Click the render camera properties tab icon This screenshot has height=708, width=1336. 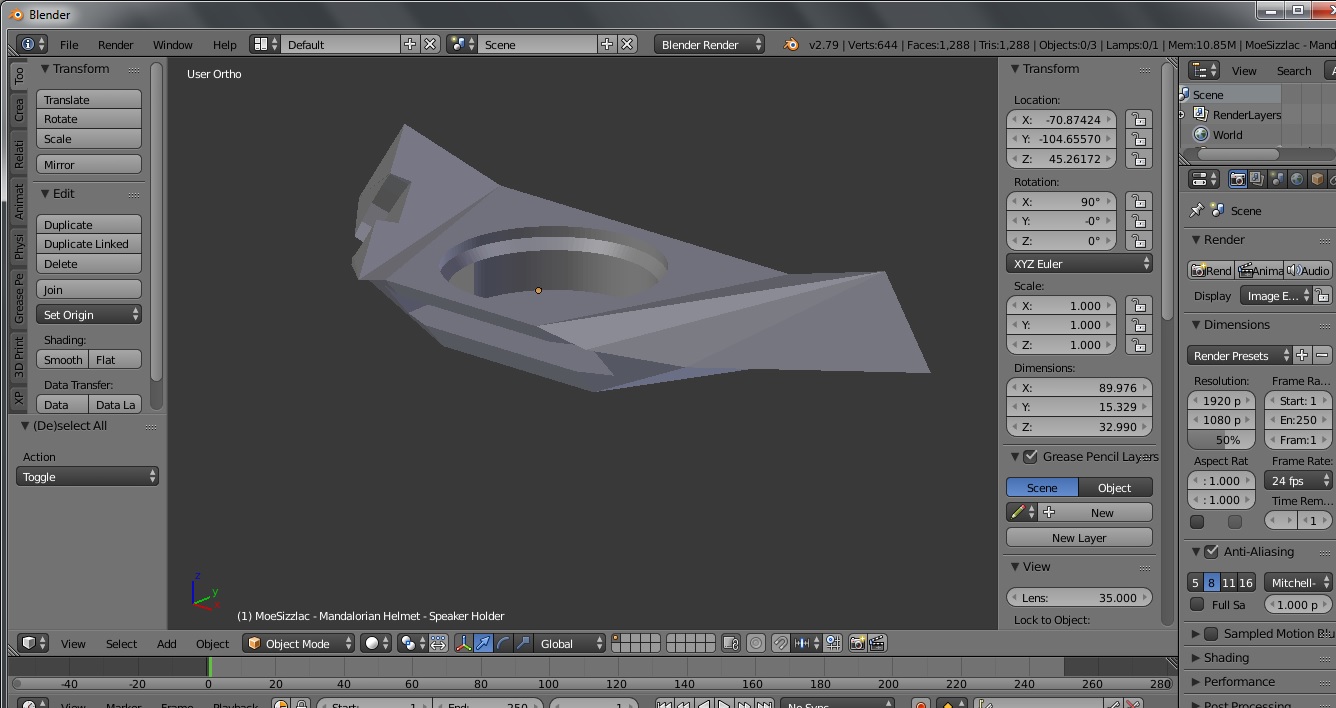coord(1238,179)
